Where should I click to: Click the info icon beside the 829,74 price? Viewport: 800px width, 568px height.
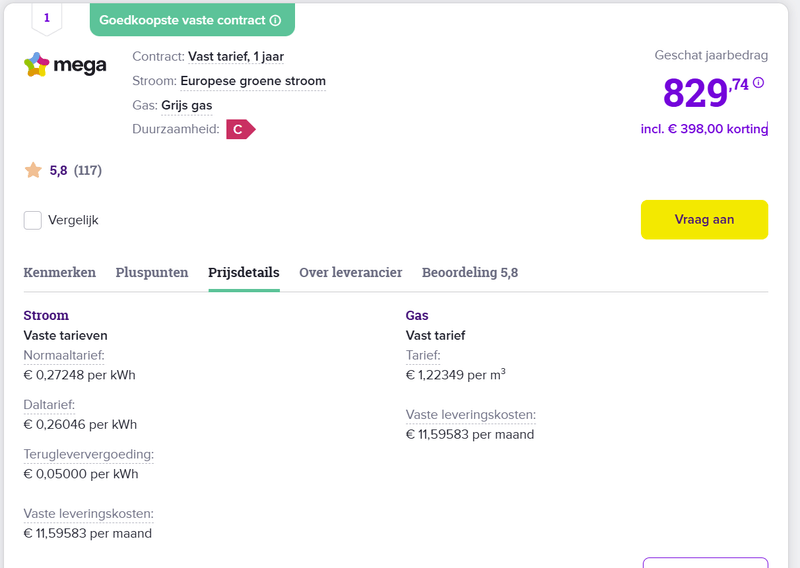pos(758,83)
